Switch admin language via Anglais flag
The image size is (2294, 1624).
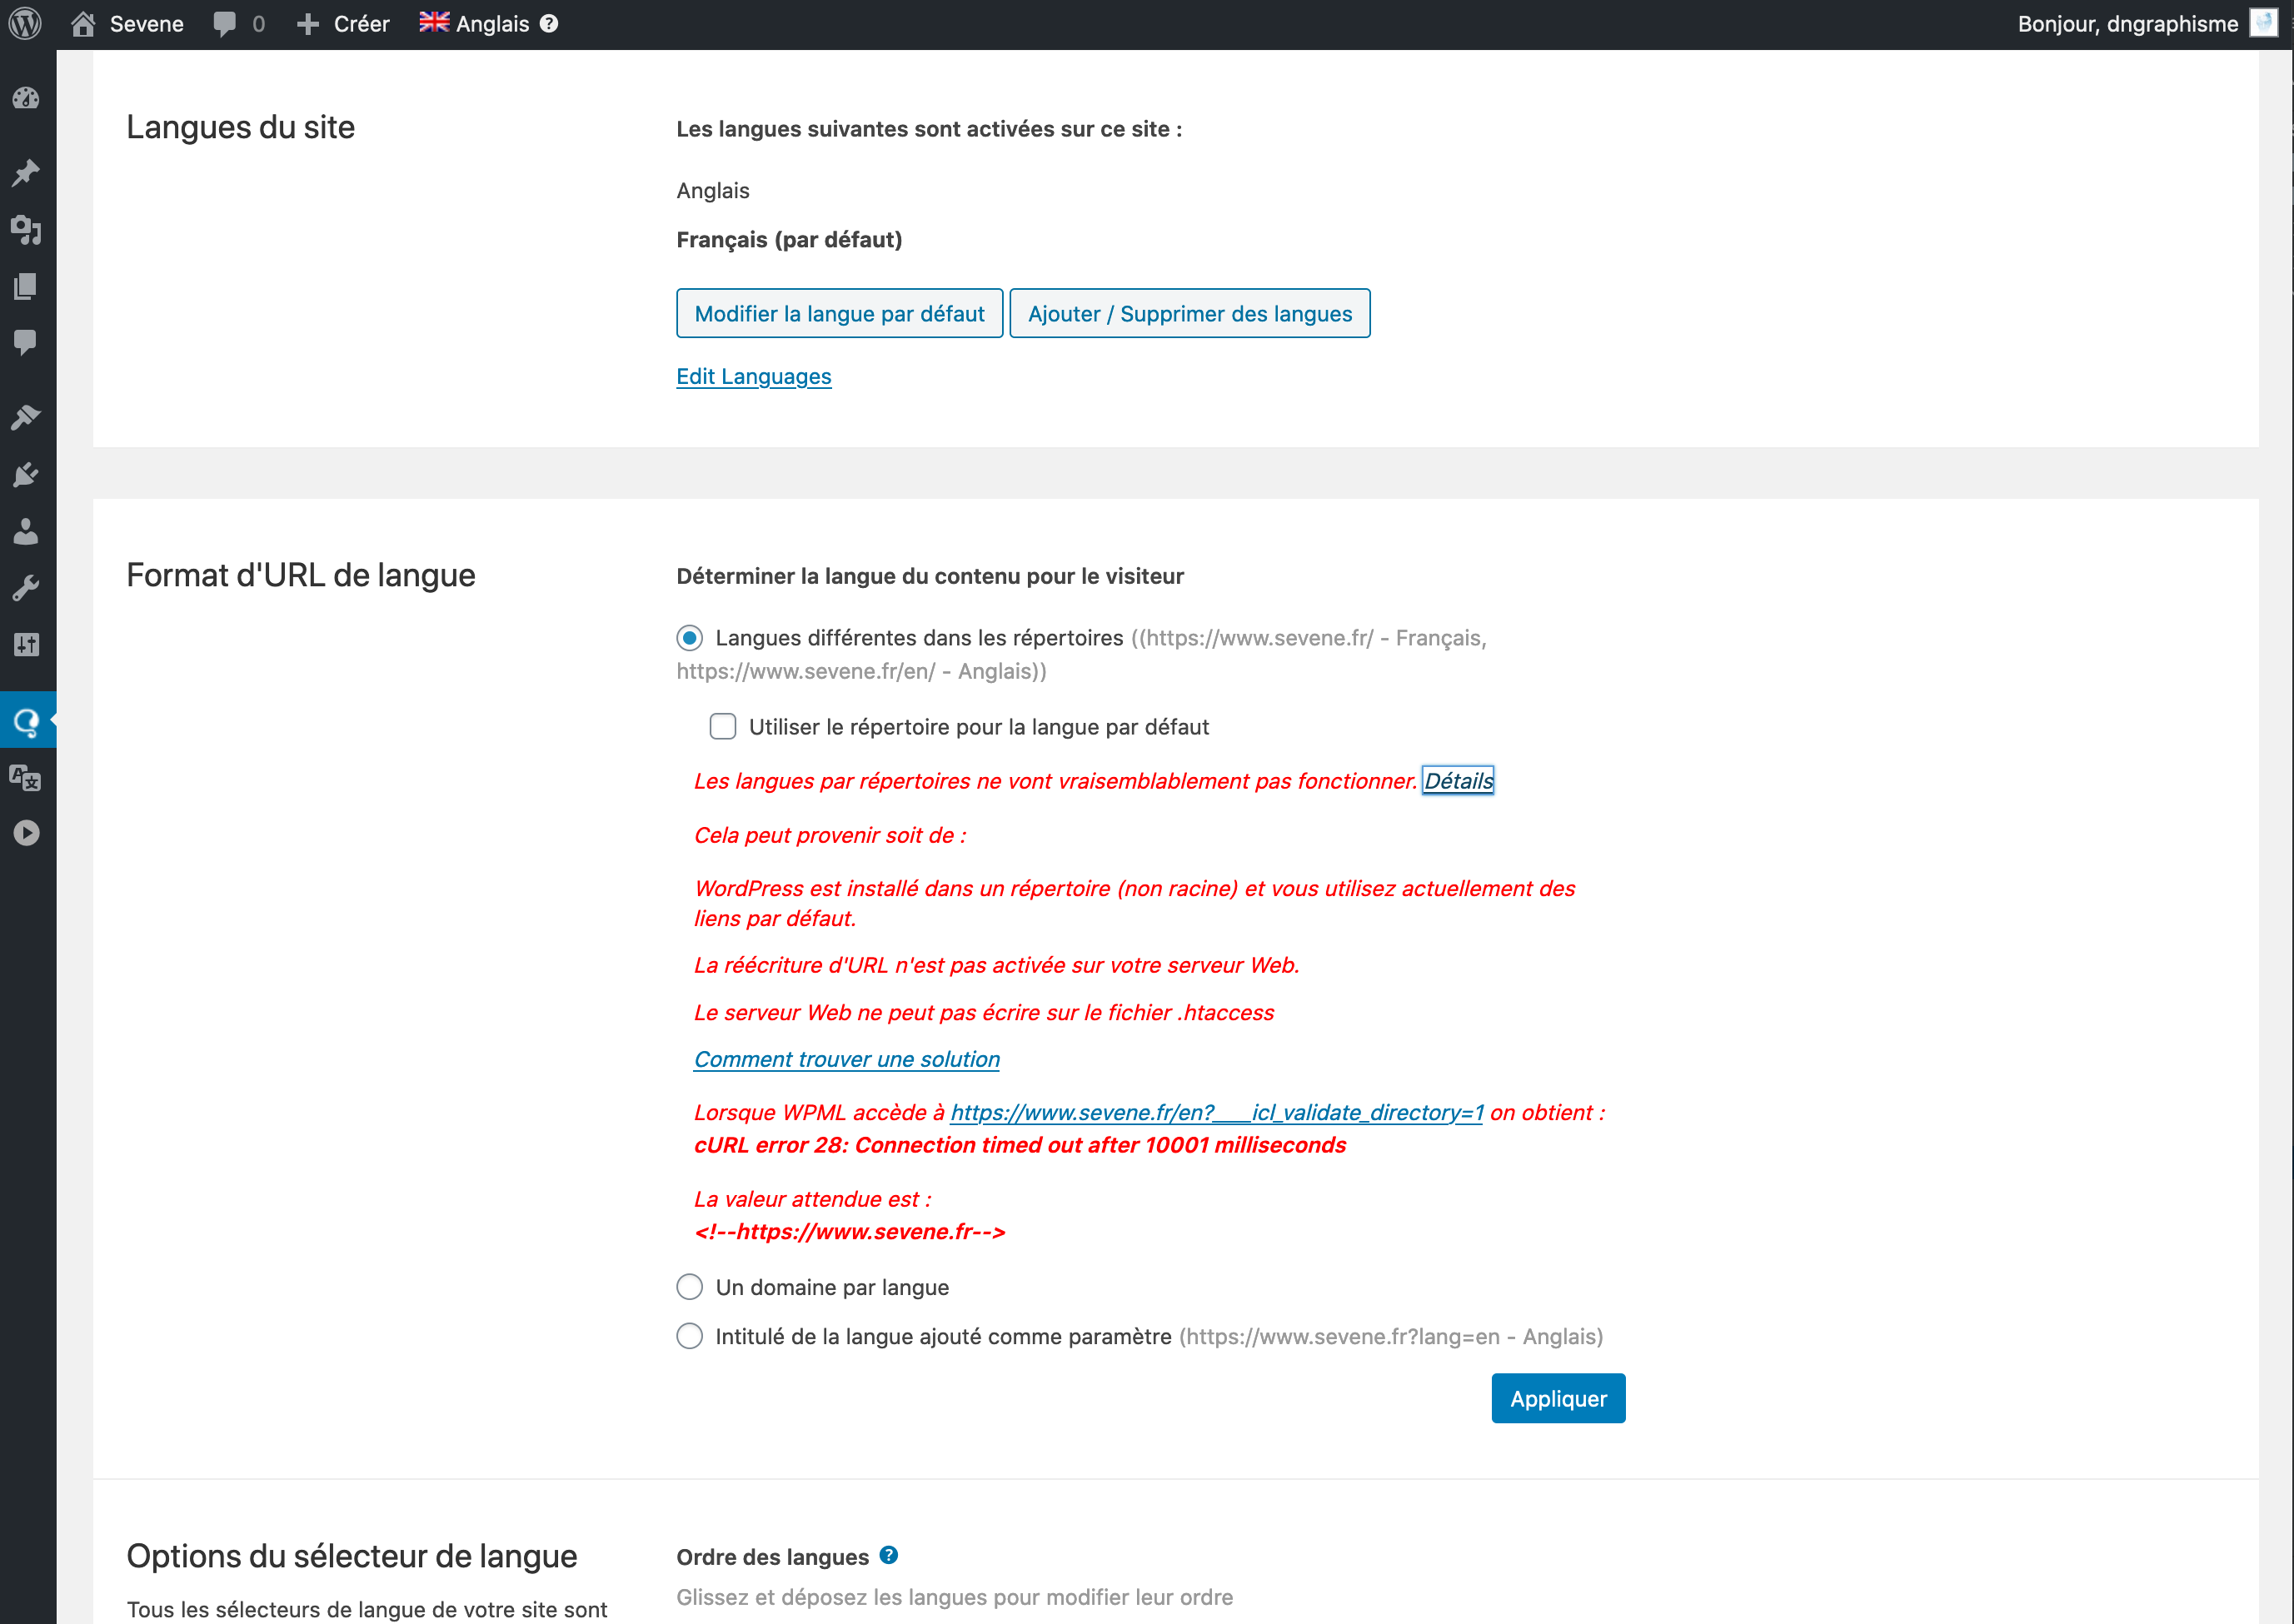tap(474, 23)
